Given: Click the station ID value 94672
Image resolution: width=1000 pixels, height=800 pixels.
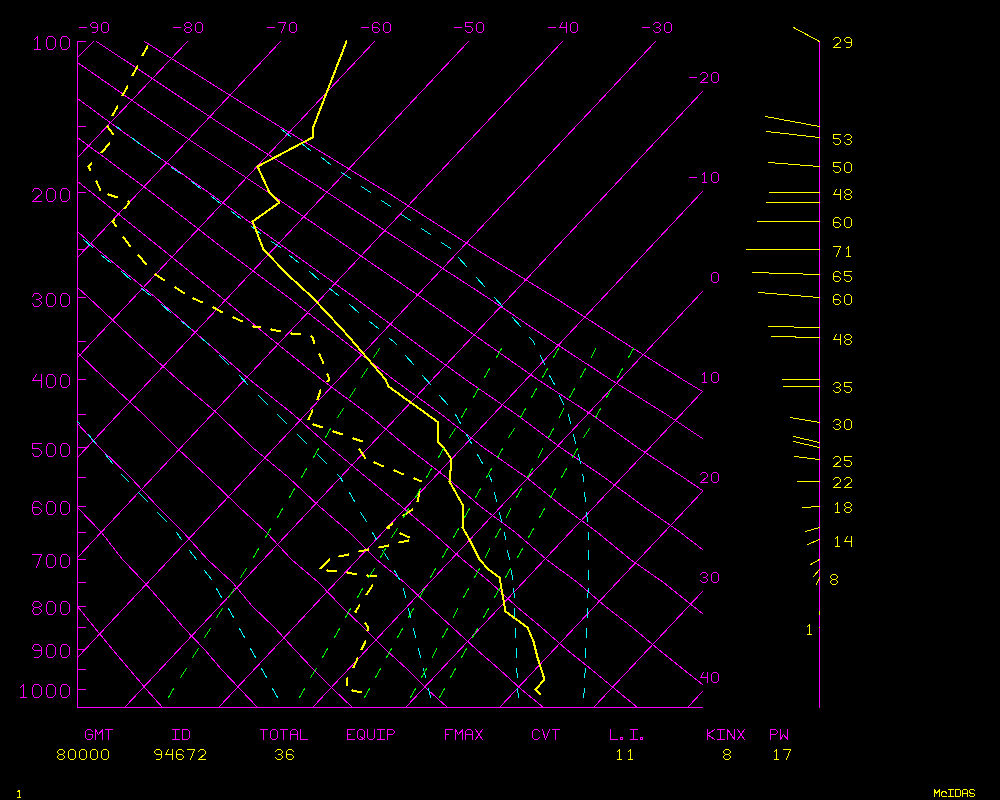Looking at the screenshot, I should pos(180,755).
